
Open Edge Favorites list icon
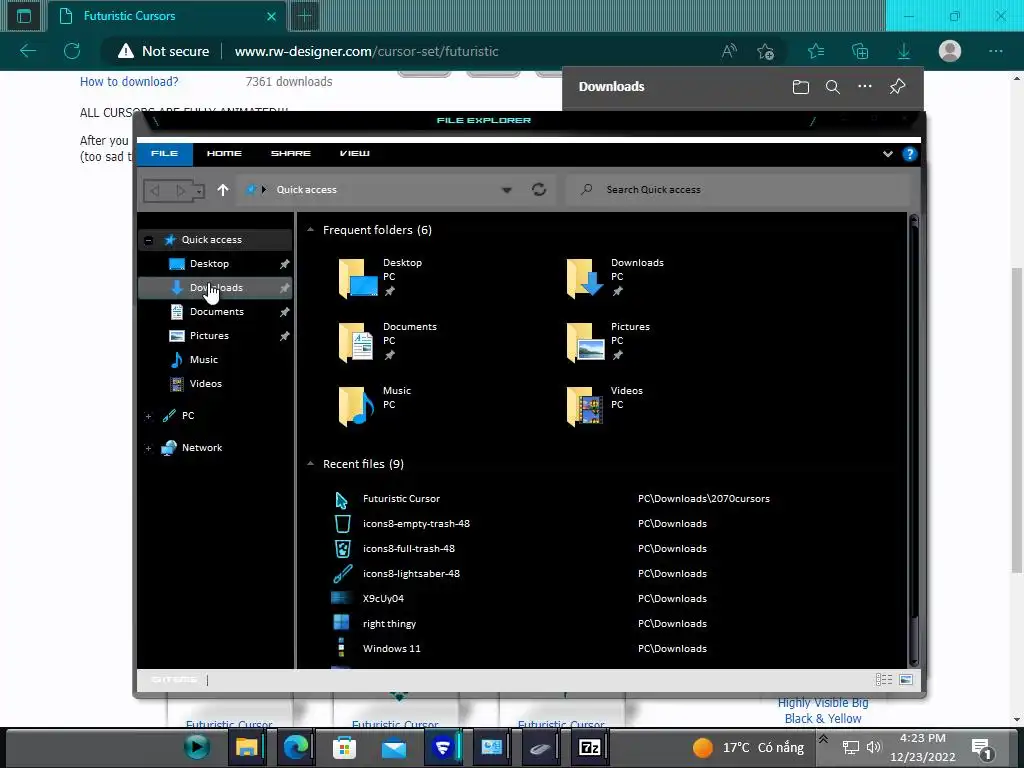point(816,51)
